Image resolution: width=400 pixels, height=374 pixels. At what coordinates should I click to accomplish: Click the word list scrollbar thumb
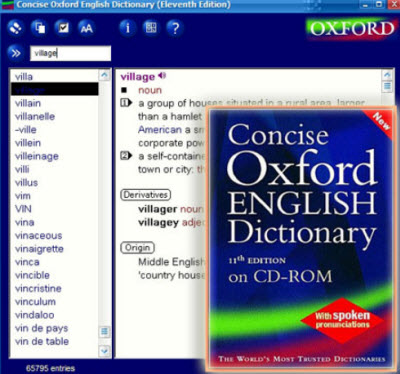point(104,332)
